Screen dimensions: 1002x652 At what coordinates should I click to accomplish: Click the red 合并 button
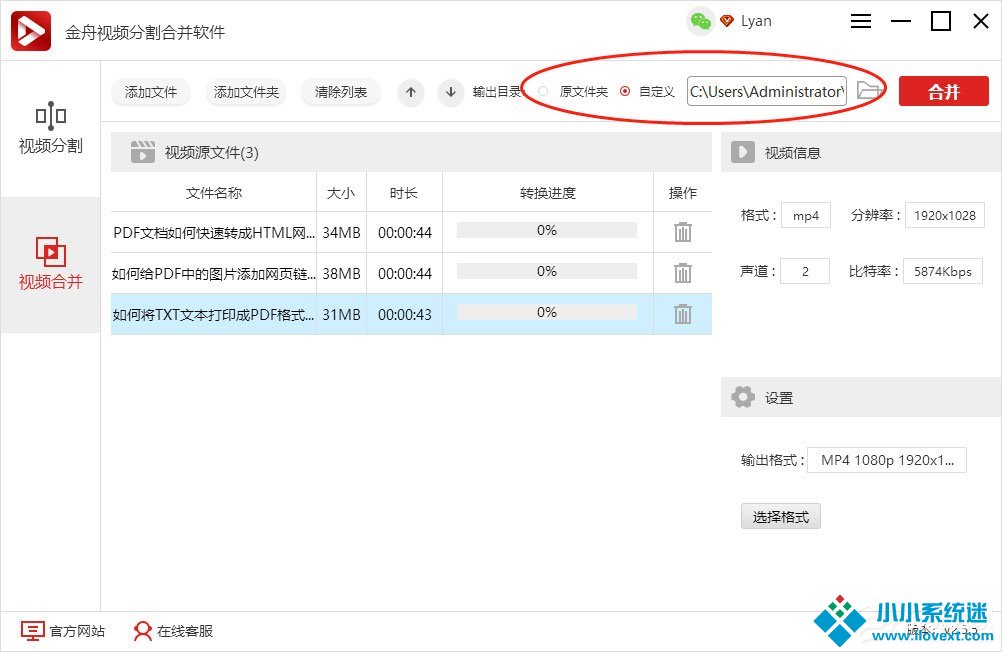943,92
